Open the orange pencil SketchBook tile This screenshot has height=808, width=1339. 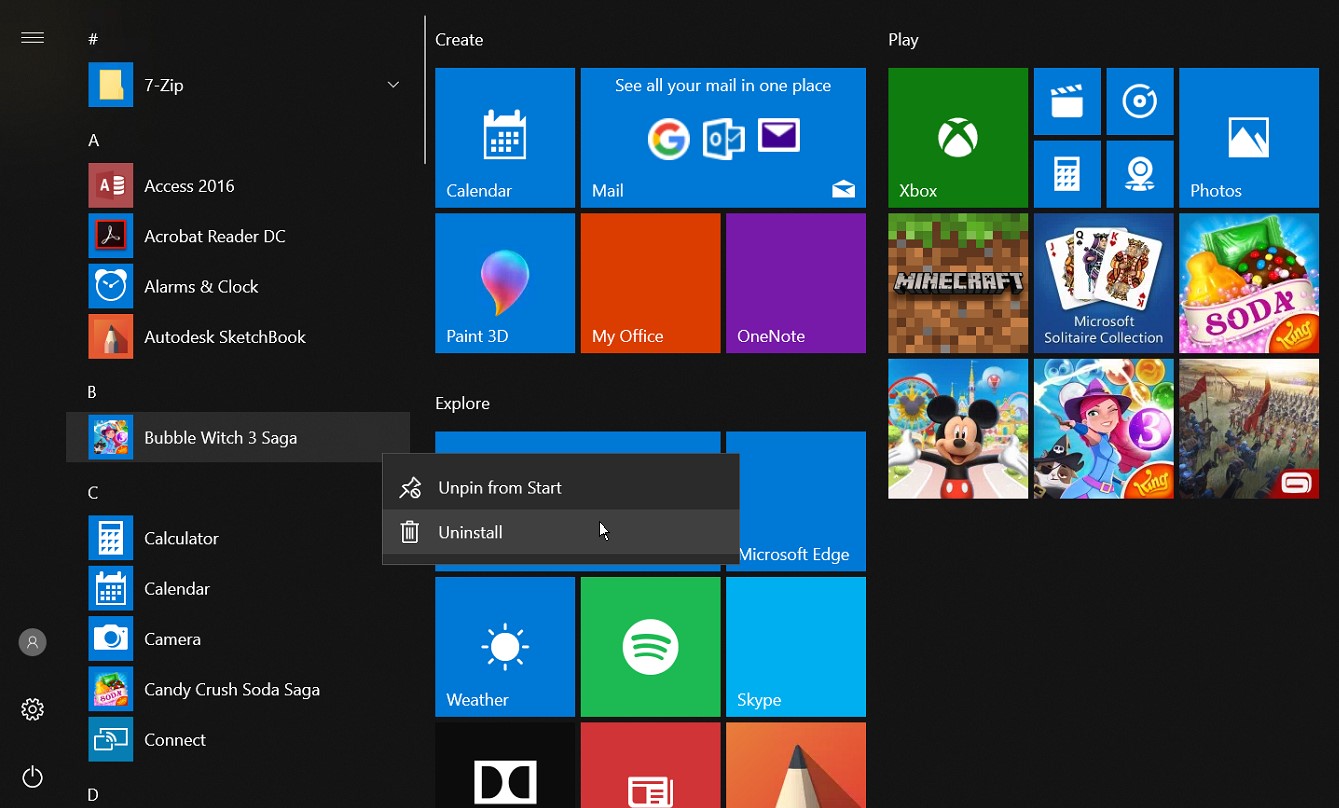[796, 765]
